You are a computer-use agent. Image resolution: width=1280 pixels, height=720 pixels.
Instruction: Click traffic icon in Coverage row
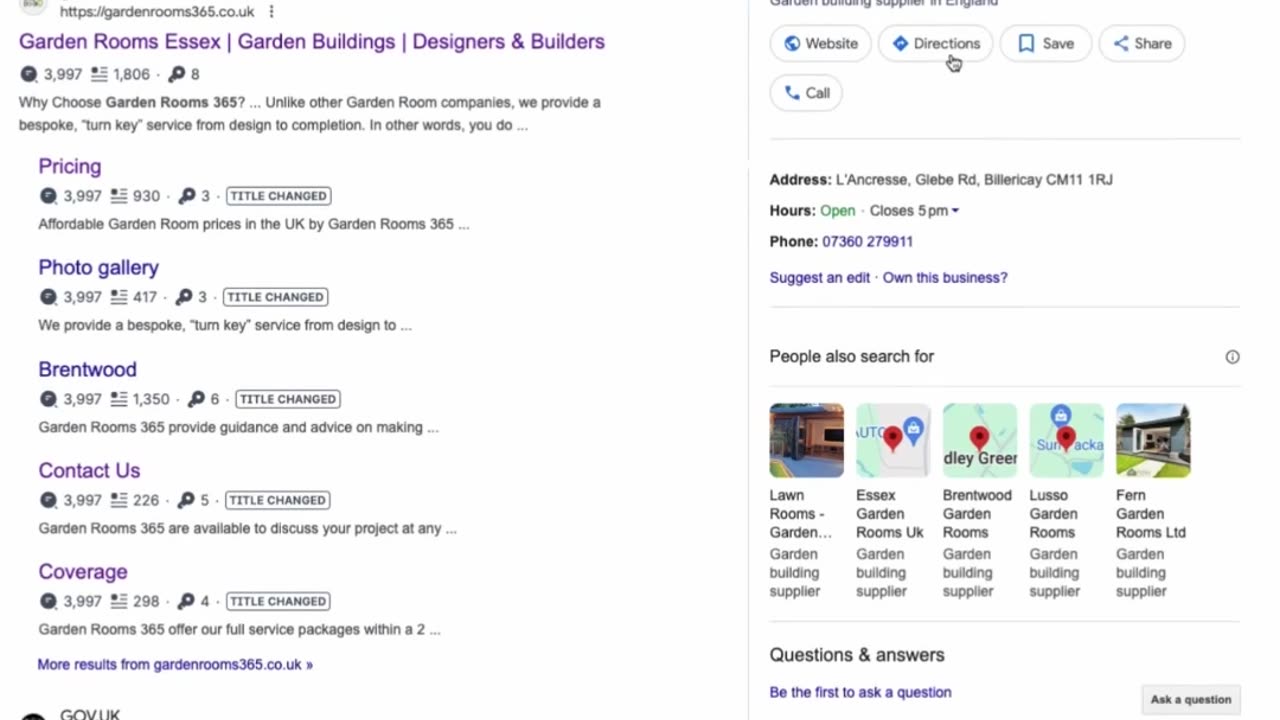48,601
